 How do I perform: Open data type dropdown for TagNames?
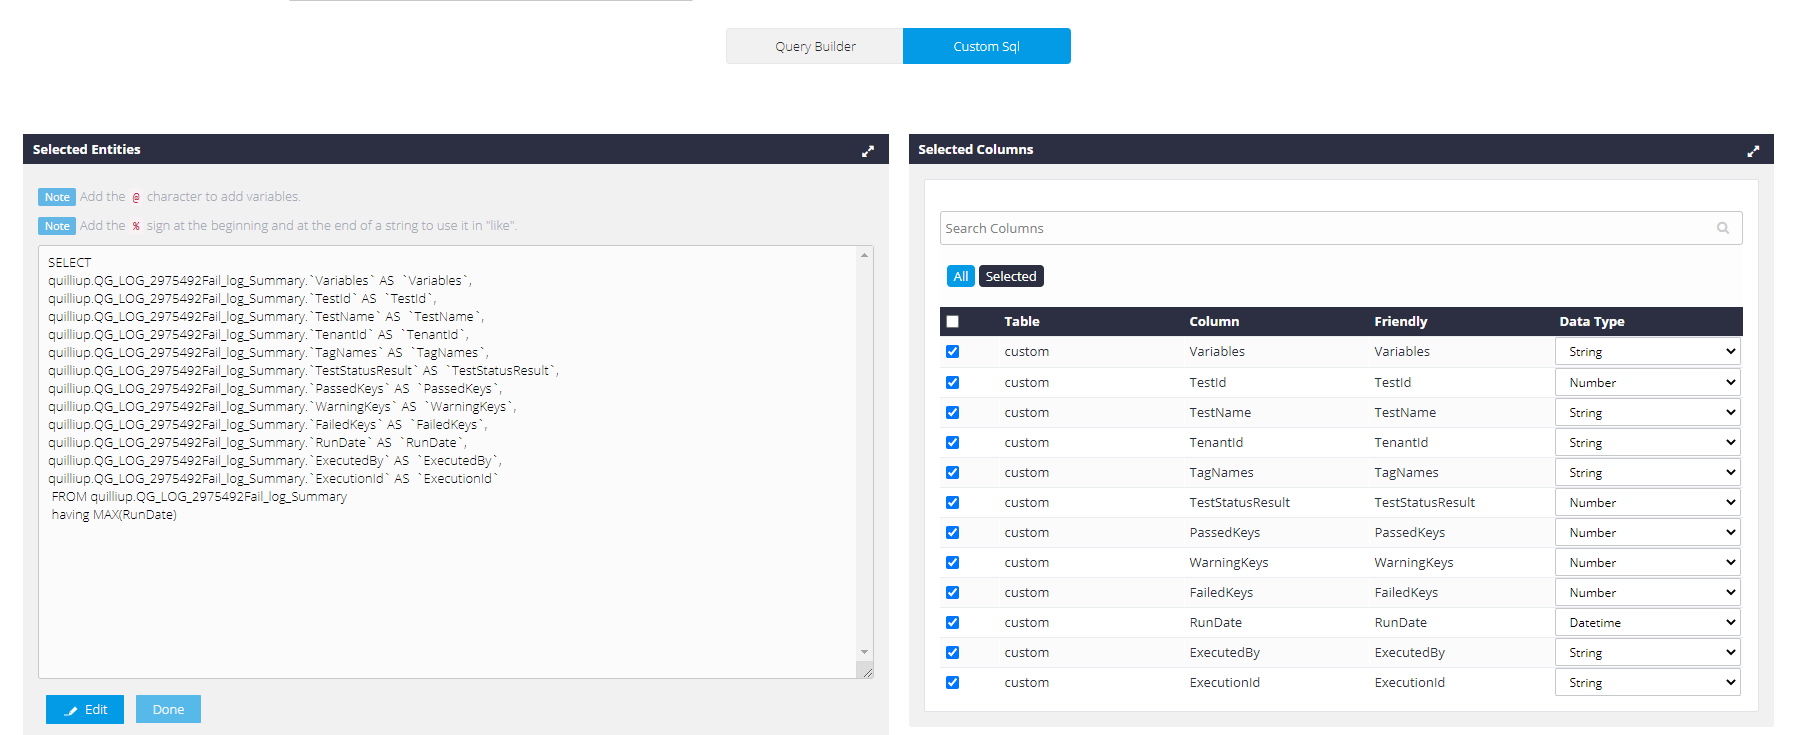(x=1647, y=472)
